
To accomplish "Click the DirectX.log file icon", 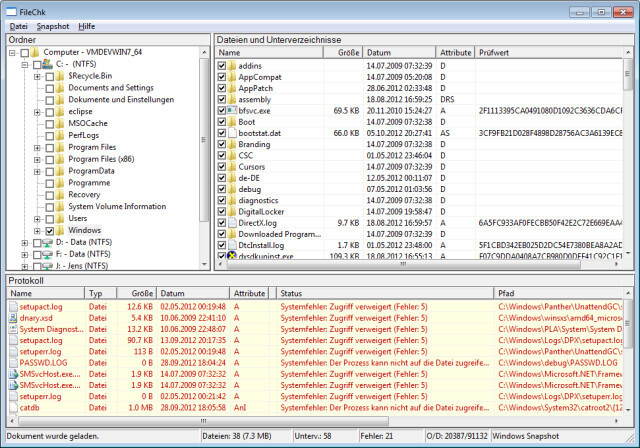I will point(232,223).
